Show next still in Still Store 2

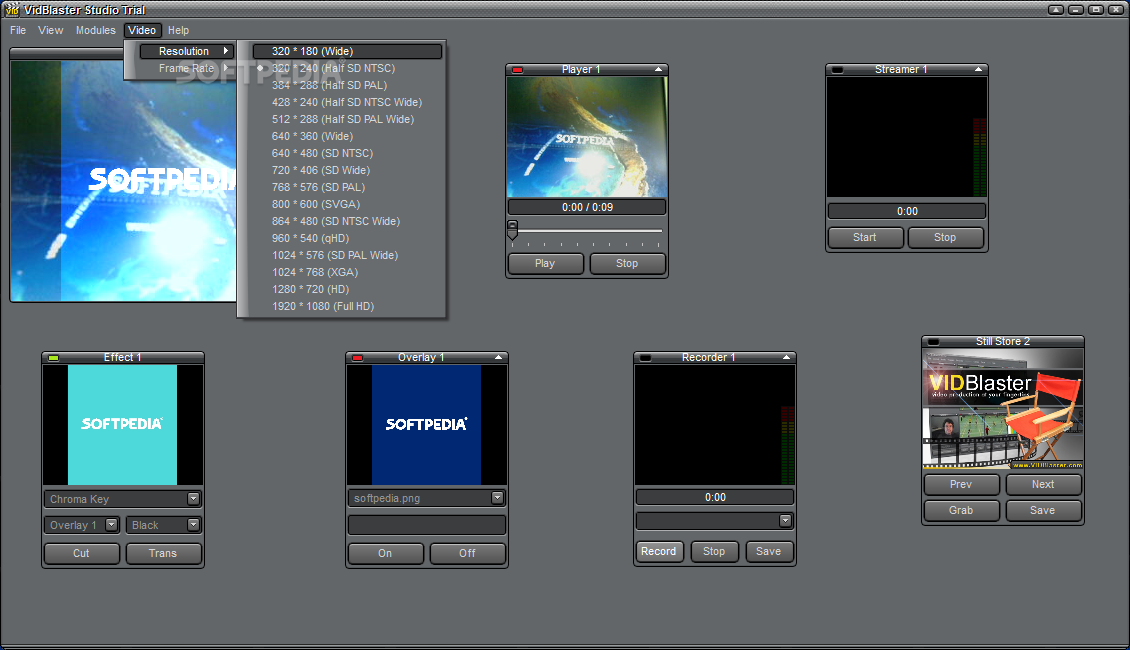(x=1044, y=484)
